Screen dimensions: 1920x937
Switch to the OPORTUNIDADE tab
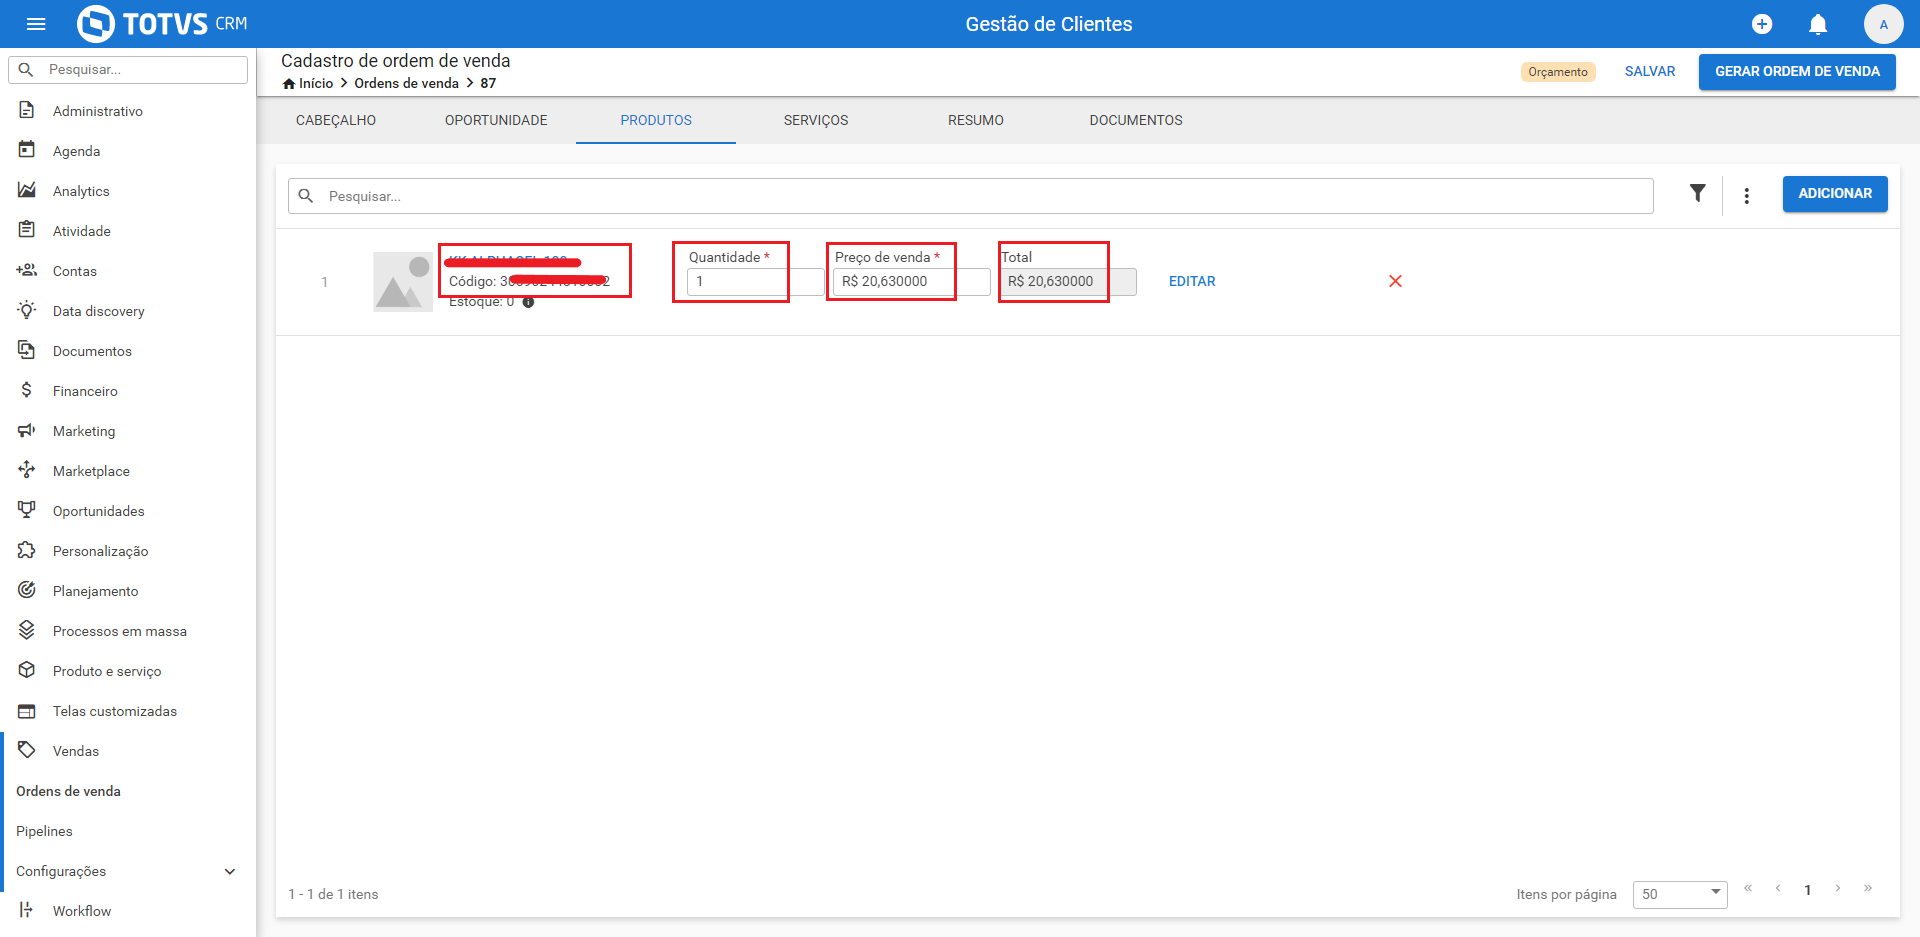[x=496, y=120]
